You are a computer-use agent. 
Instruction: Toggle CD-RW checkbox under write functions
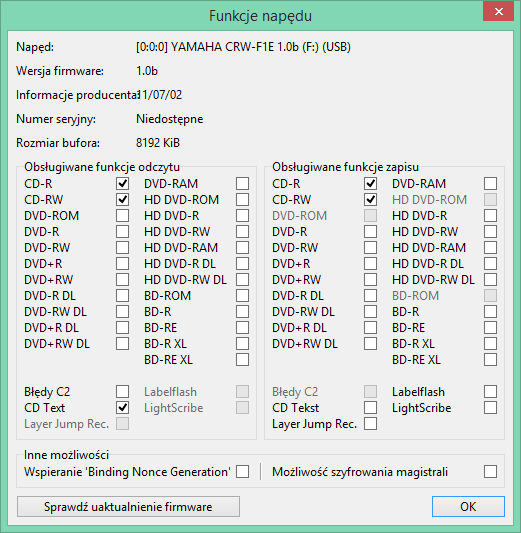tap(370, 200)
